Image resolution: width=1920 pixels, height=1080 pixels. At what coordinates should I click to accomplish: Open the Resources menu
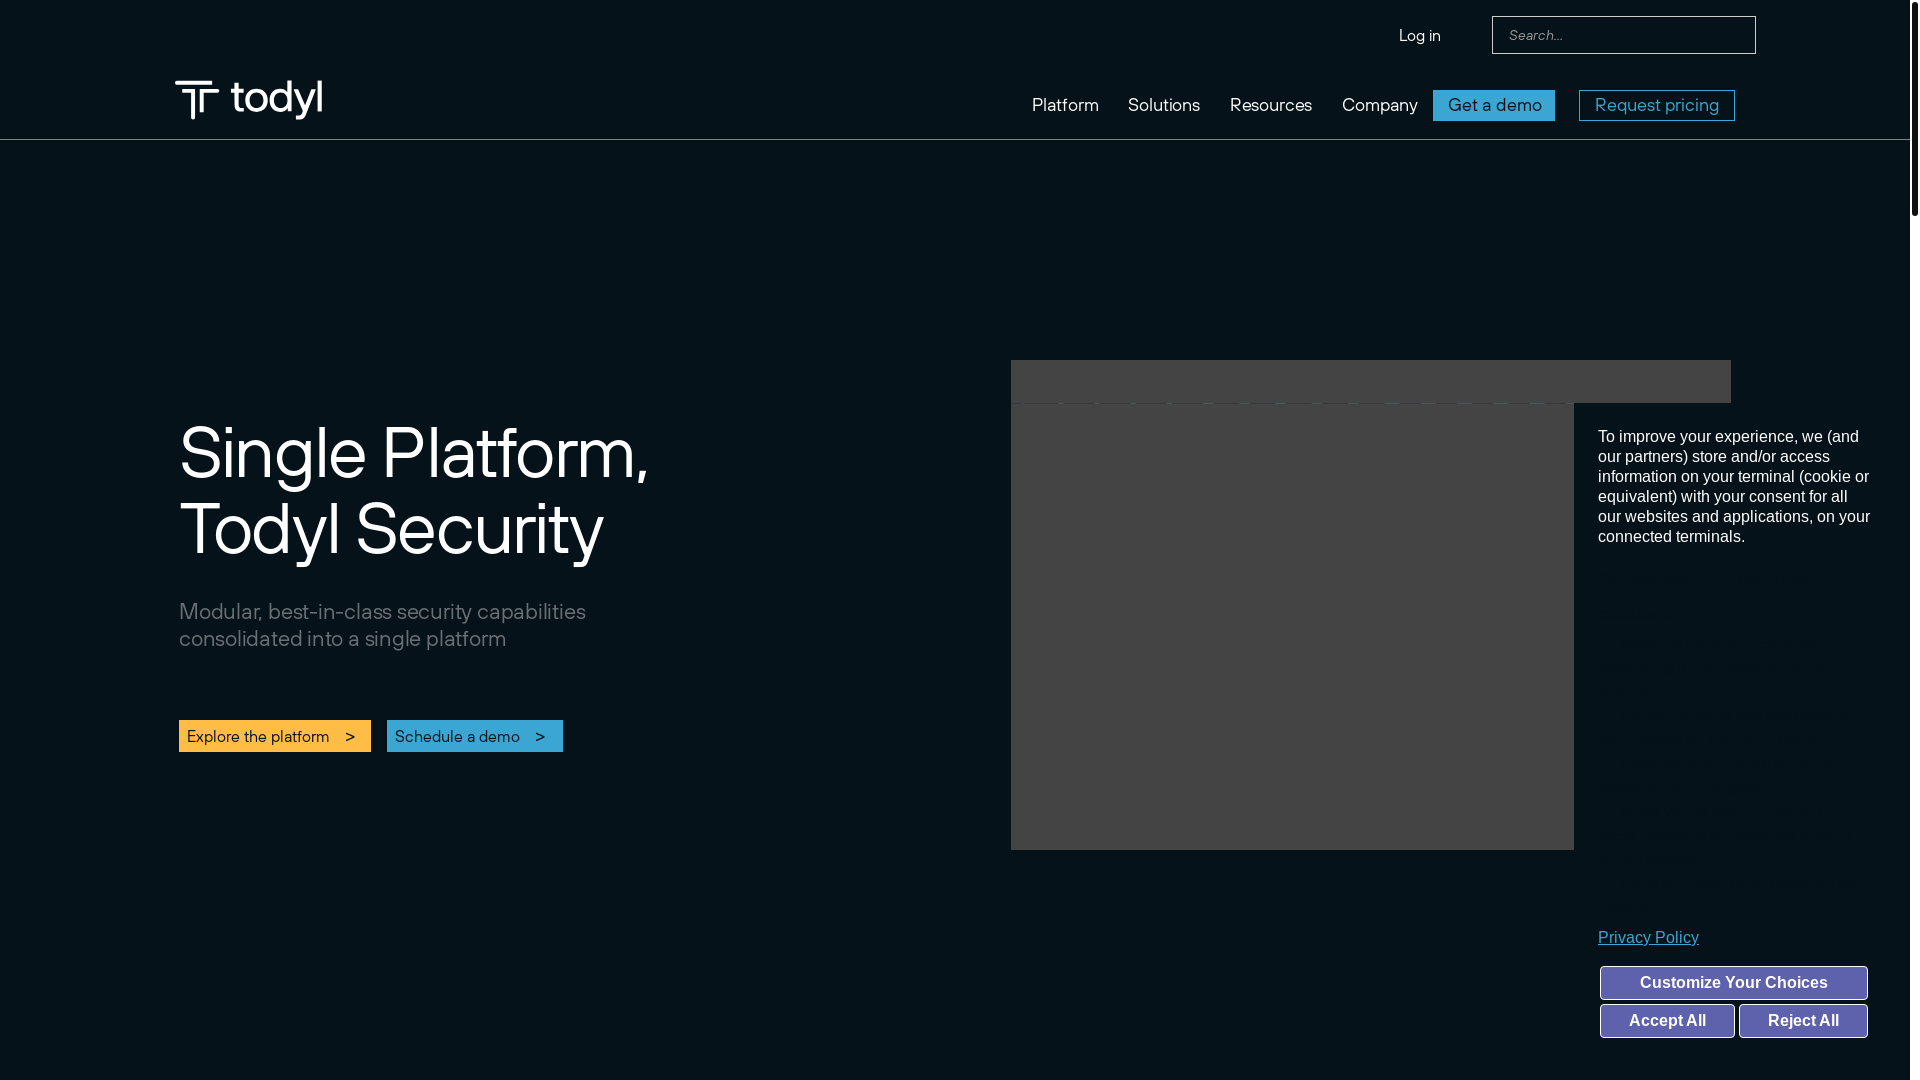pyautogui.click(x=1271, y=105)
